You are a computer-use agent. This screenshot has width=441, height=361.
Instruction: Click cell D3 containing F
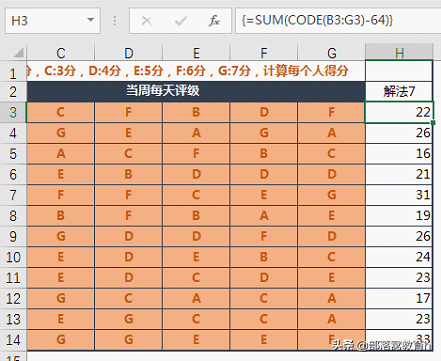pyautogui.click(x=129, y=112)
